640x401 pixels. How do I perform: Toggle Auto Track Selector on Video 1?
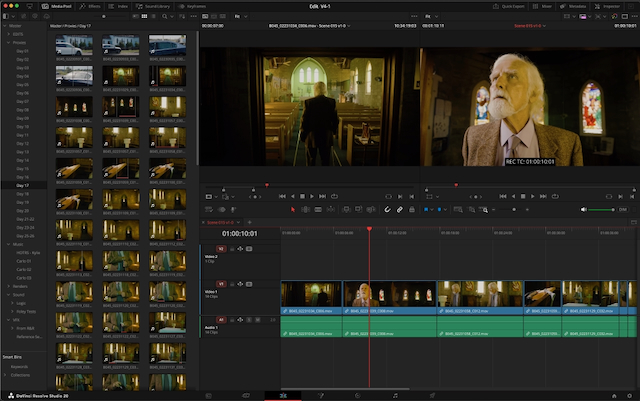click(240, 284)
